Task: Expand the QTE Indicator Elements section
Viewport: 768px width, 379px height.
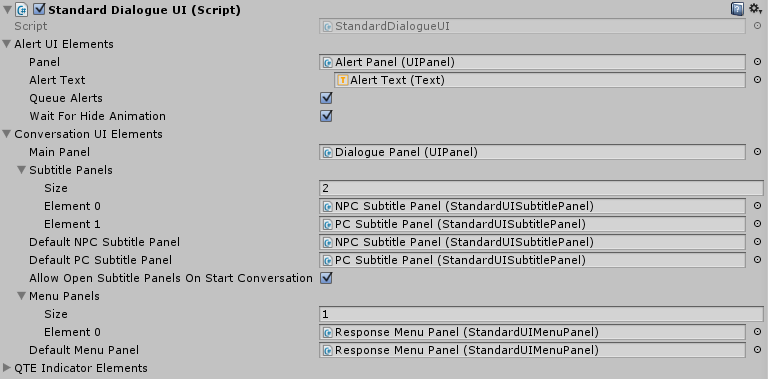Action: [x=6, y=368]
